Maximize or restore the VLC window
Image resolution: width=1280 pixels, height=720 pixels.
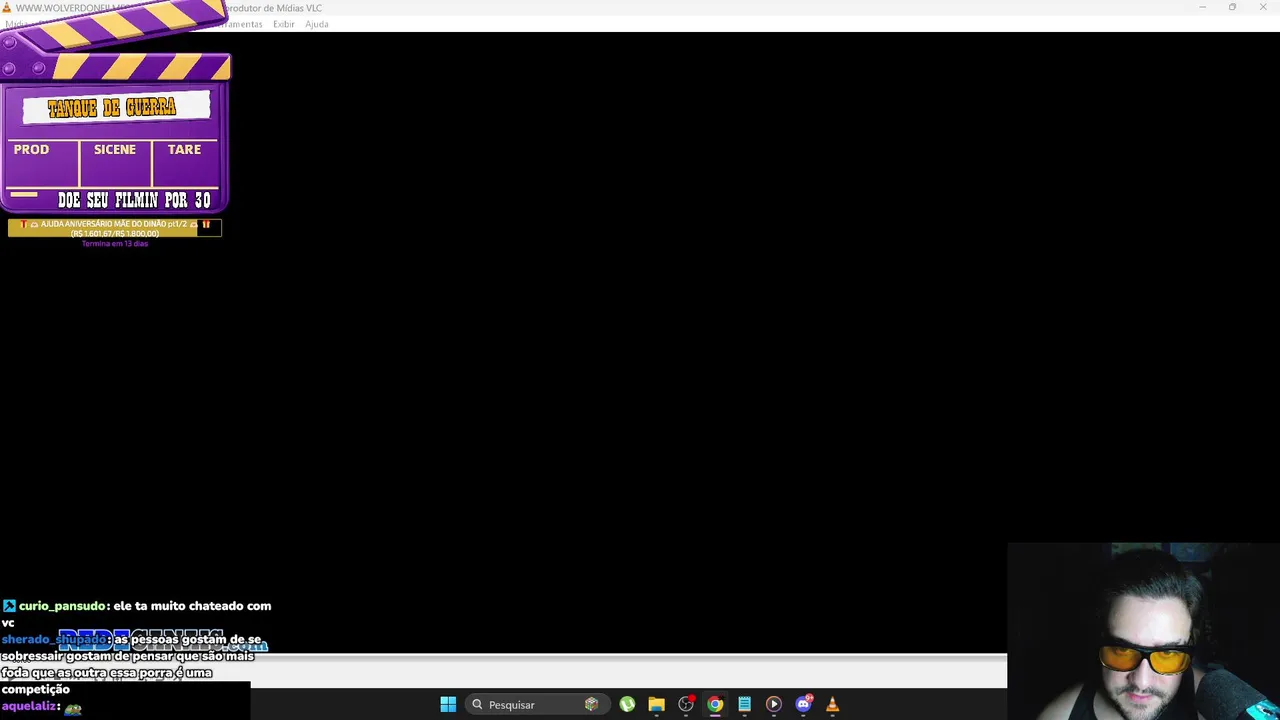pyautogui.click(x=1233, y=8)
